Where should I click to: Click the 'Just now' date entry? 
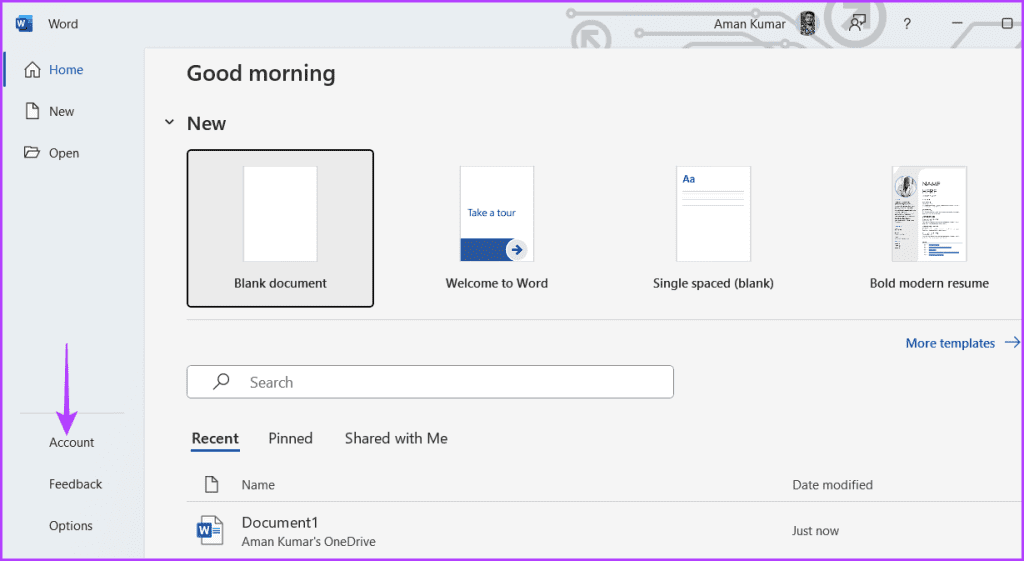tap(816, 531)
